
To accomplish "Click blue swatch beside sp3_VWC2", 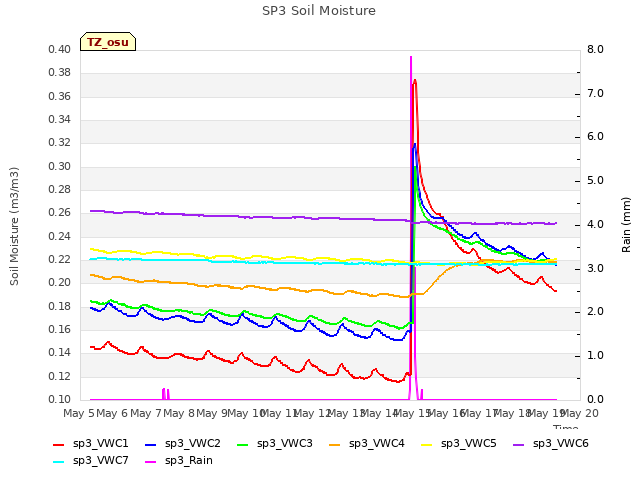I will (x=151, y=445).
